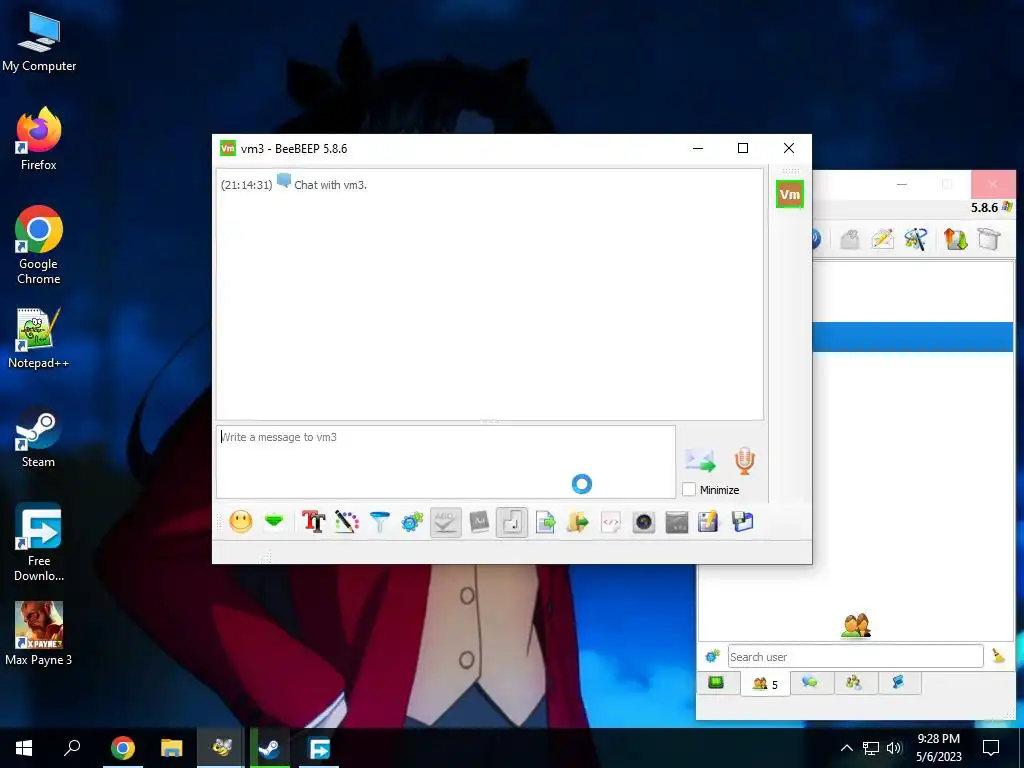The height and width of the screenshot is (768, 1024).
Task: Show hidden system tray icons
Action: (x=846, y=748)
